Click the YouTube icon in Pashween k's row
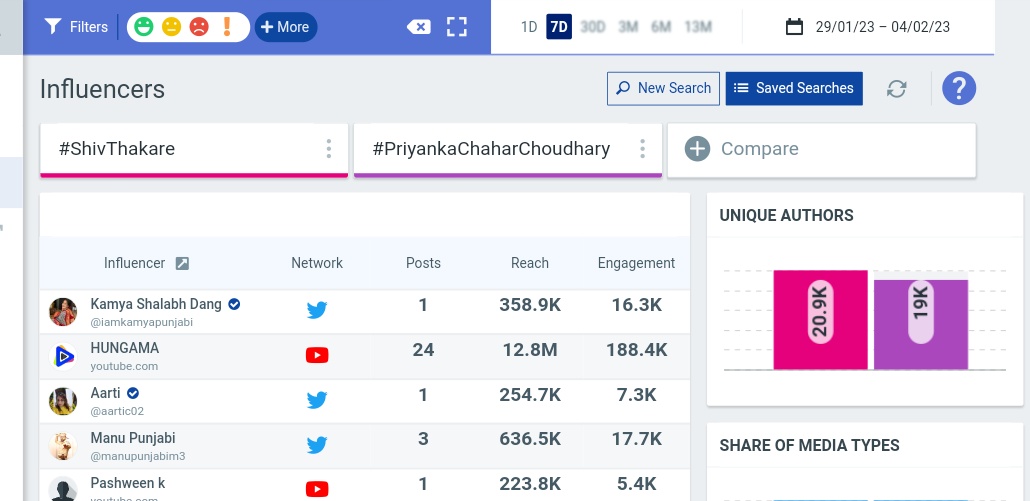1030x501 pixels. 317,489
